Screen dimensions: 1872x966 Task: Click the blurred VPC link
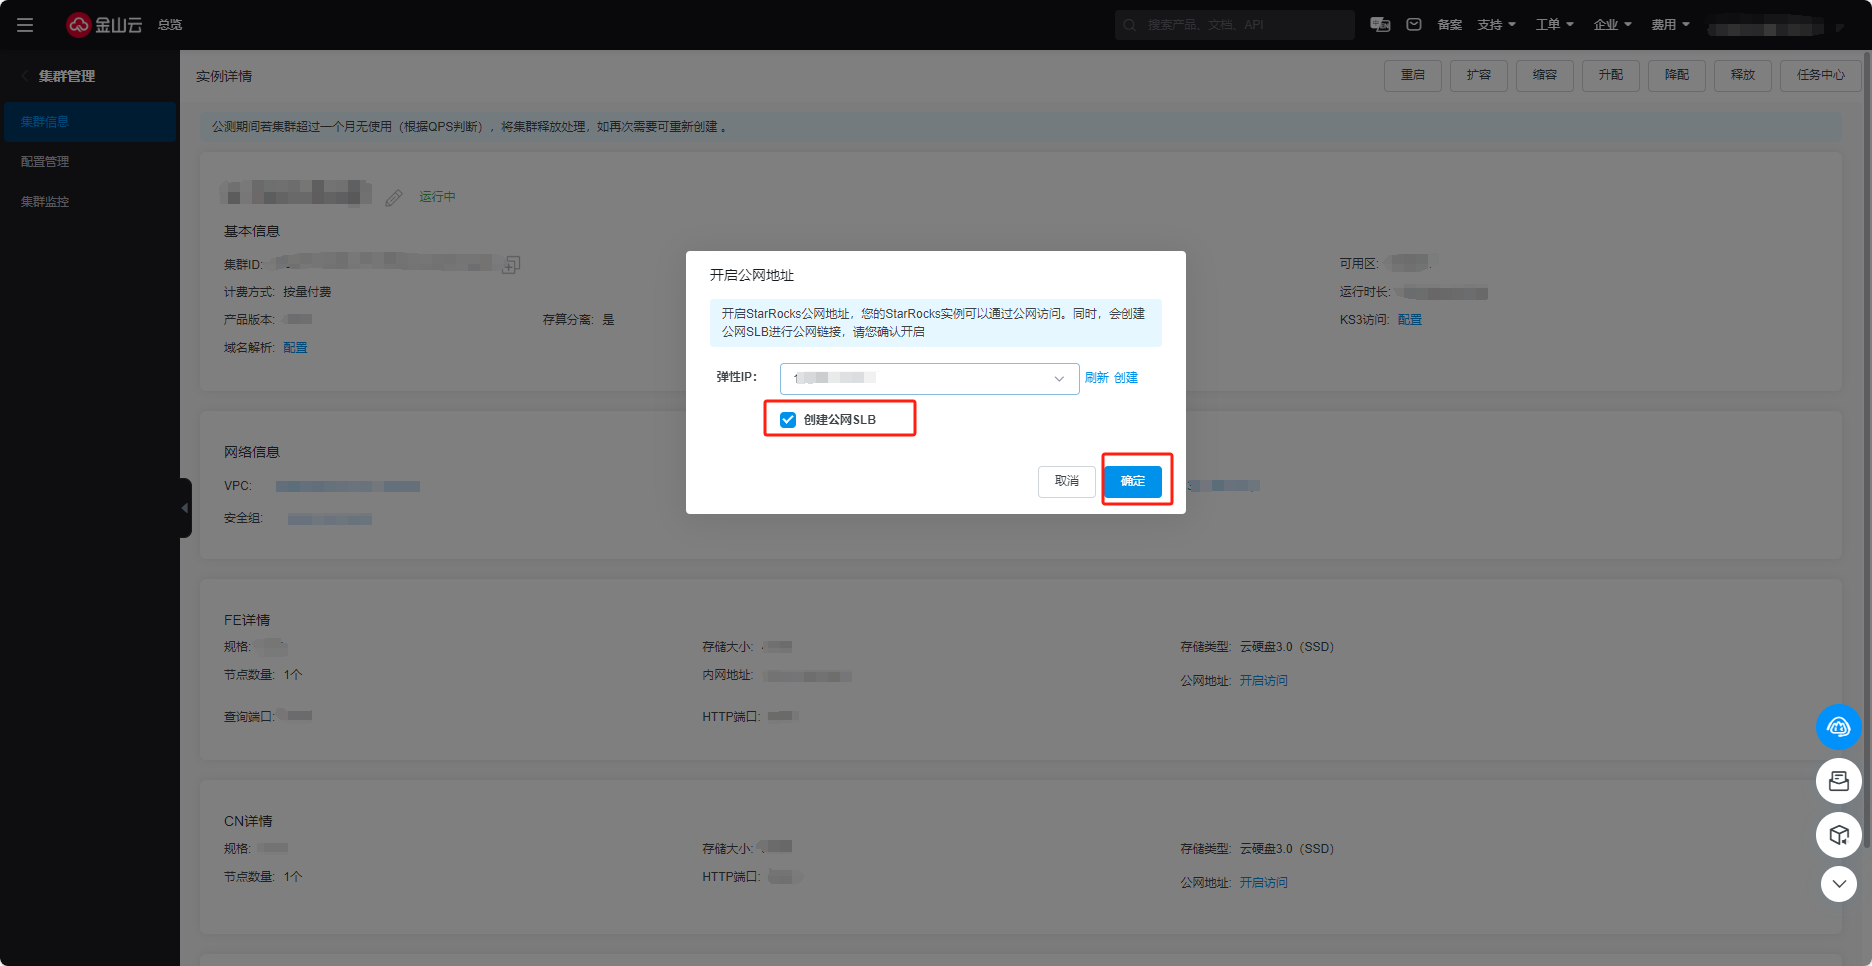pos(348,487)
